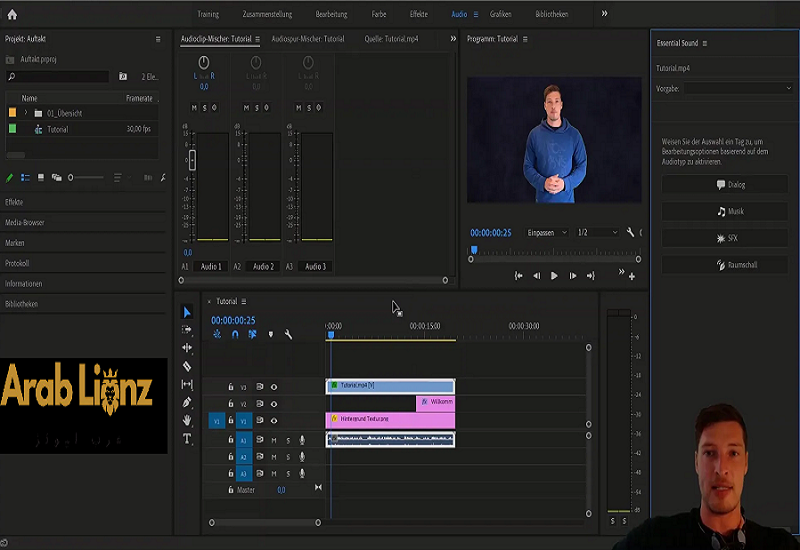The image size is (800, 550).
Task: Toggle insert sequences as nests icon
Action: (217, 335)
